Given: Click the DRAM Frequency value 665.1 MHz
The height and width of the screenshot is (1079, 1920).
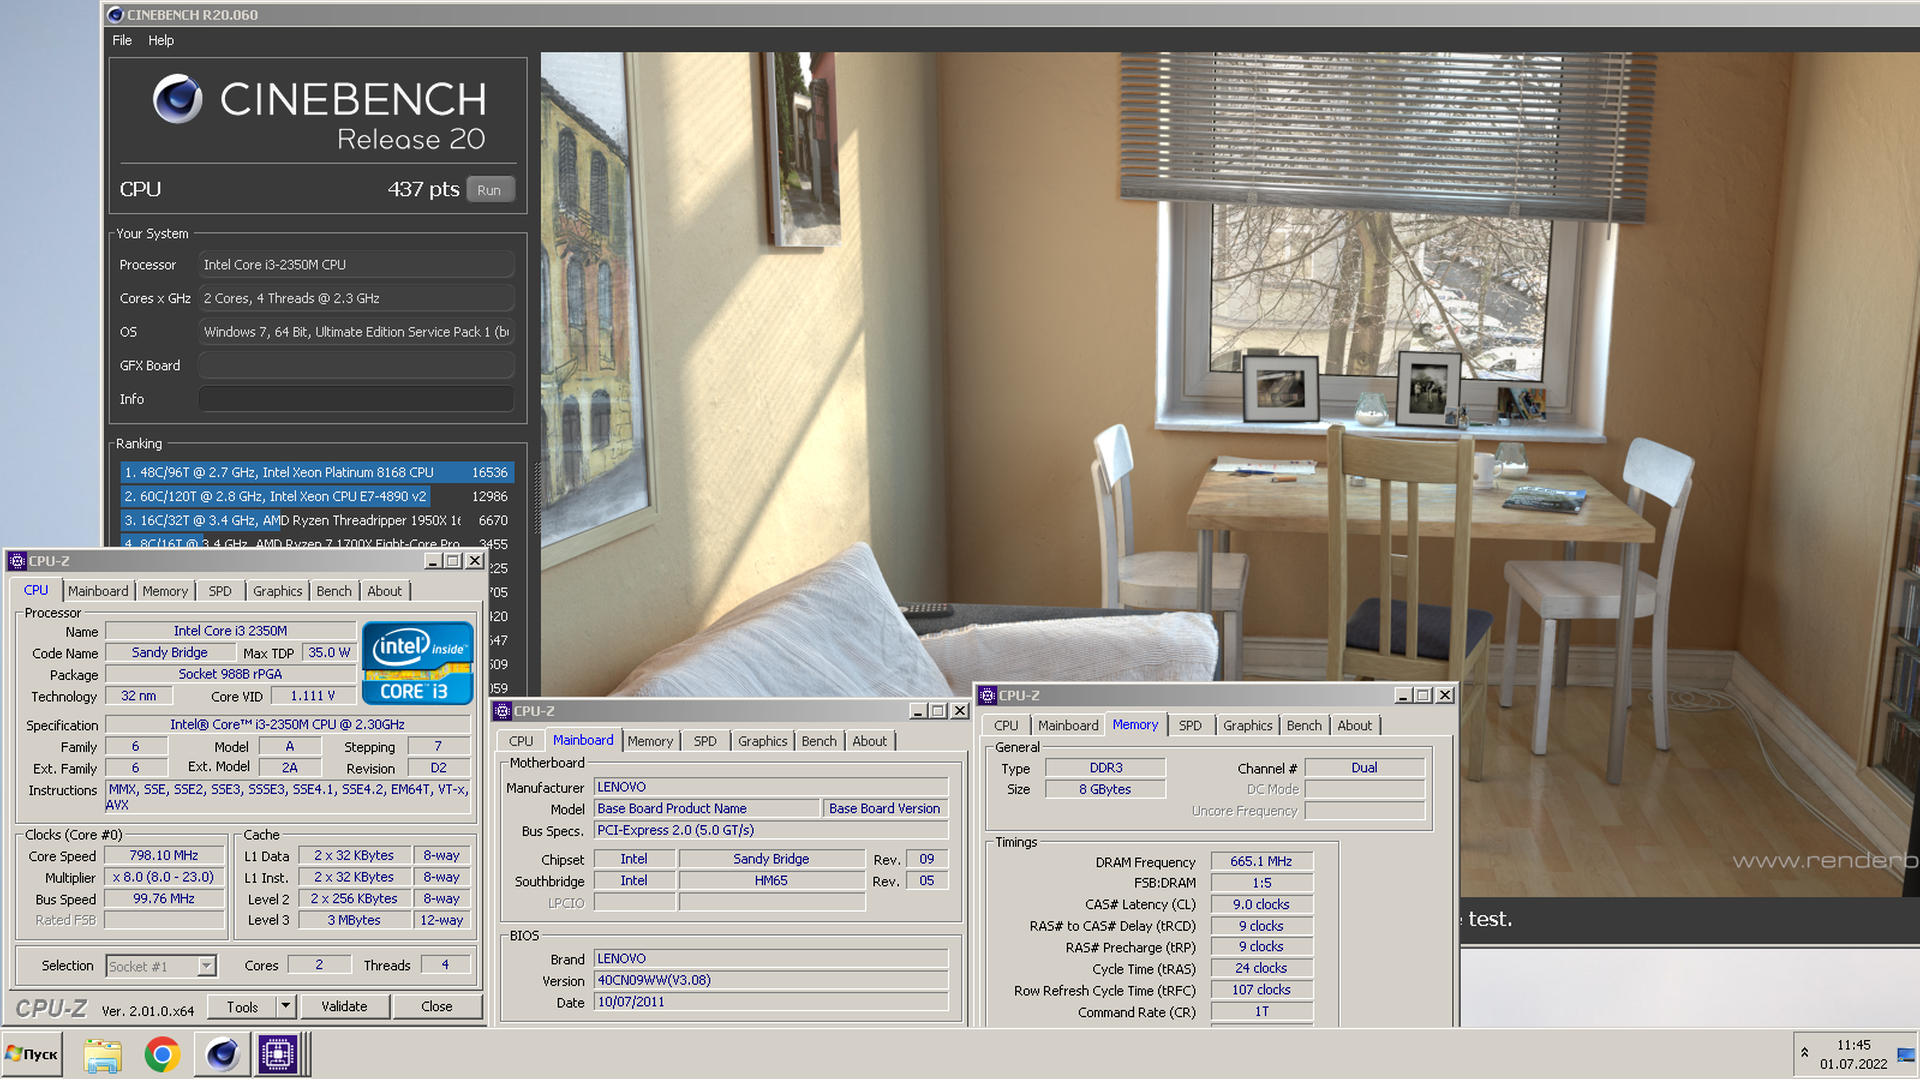Looking at the screenshot, I should (1261, 861).
